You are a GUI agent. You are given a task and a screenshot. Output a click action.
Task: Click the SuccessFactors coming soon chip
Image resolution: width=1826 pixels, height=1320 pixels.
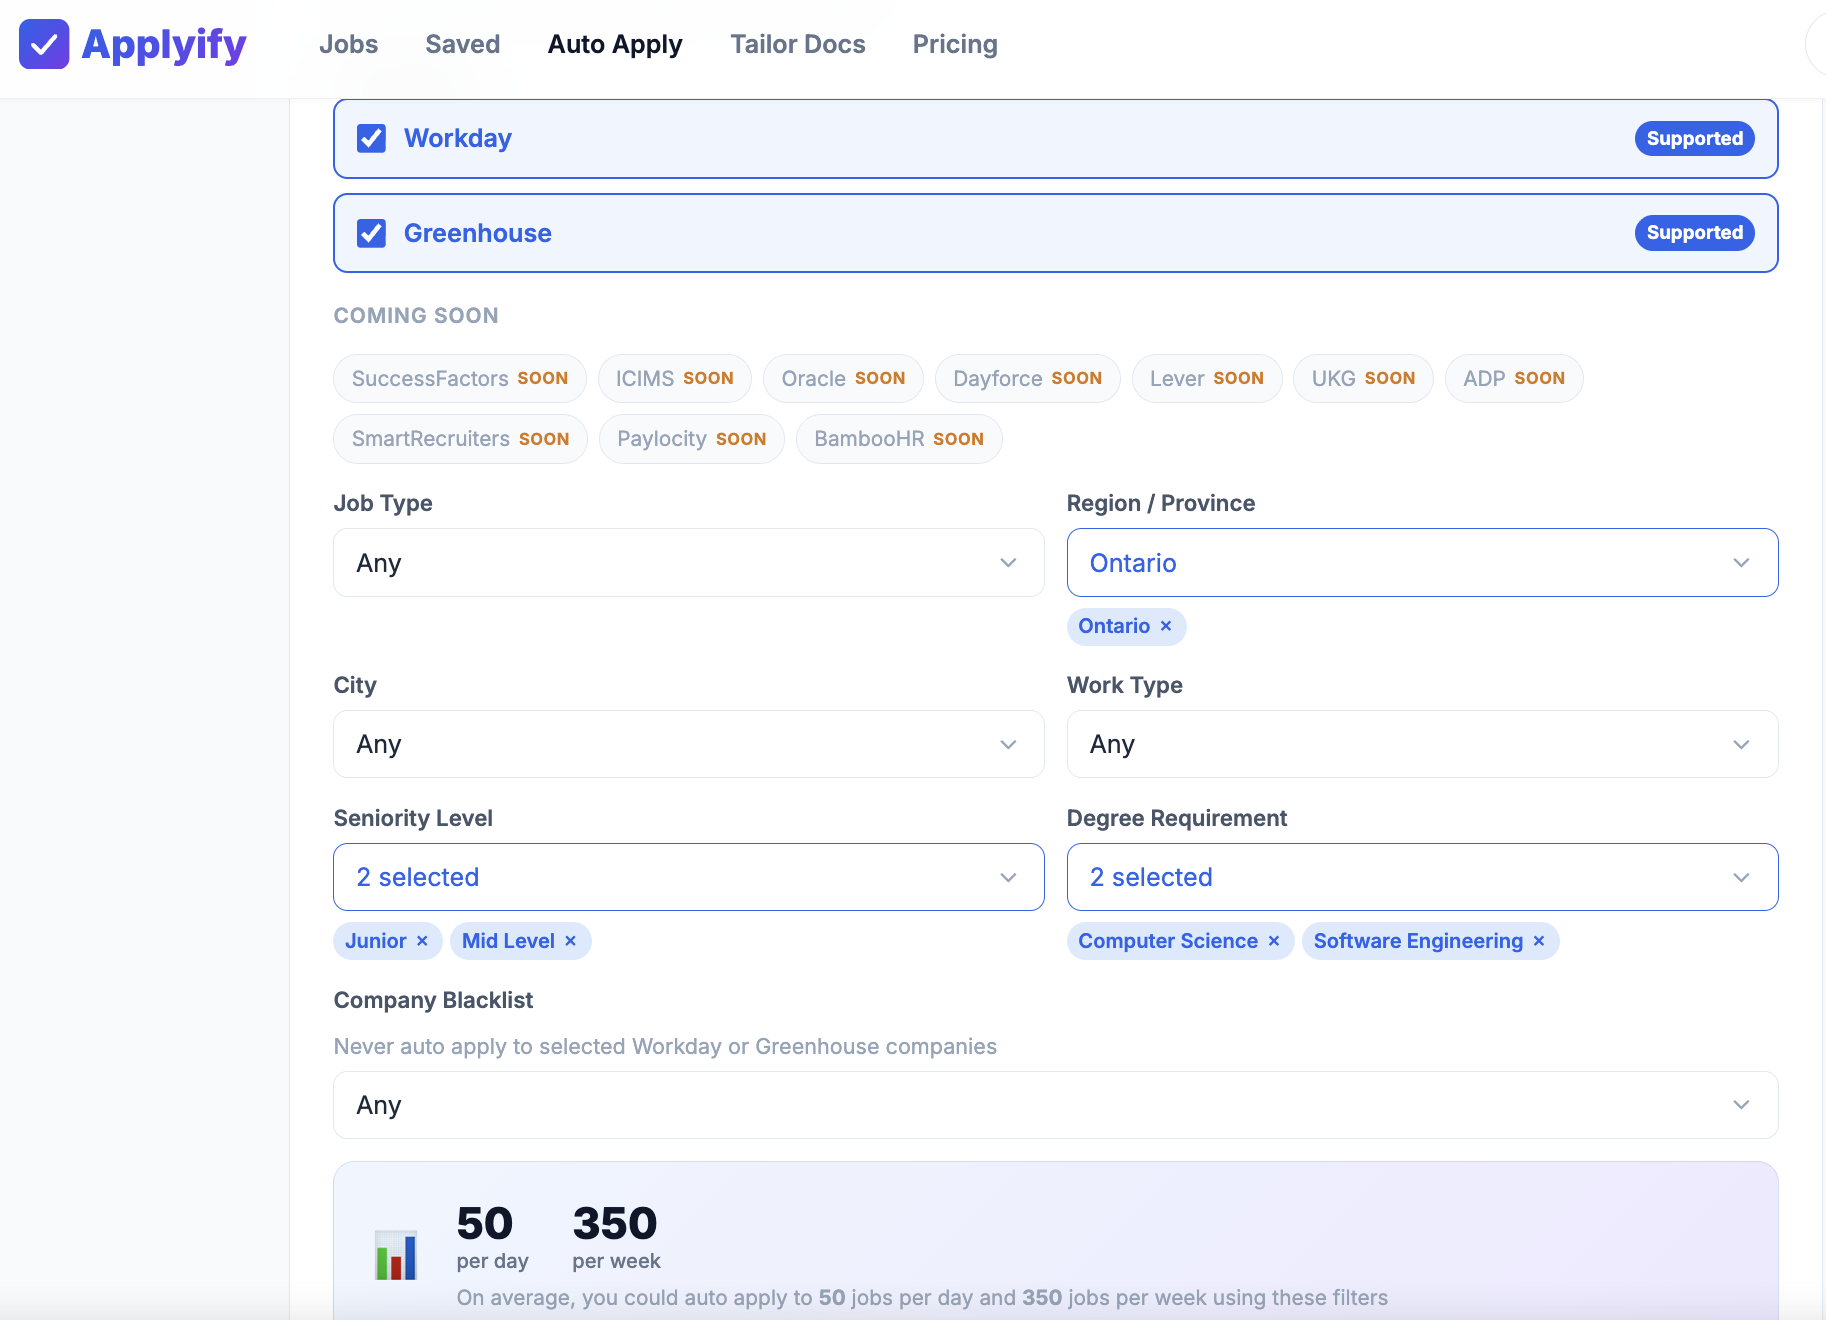tap(460, 378)
